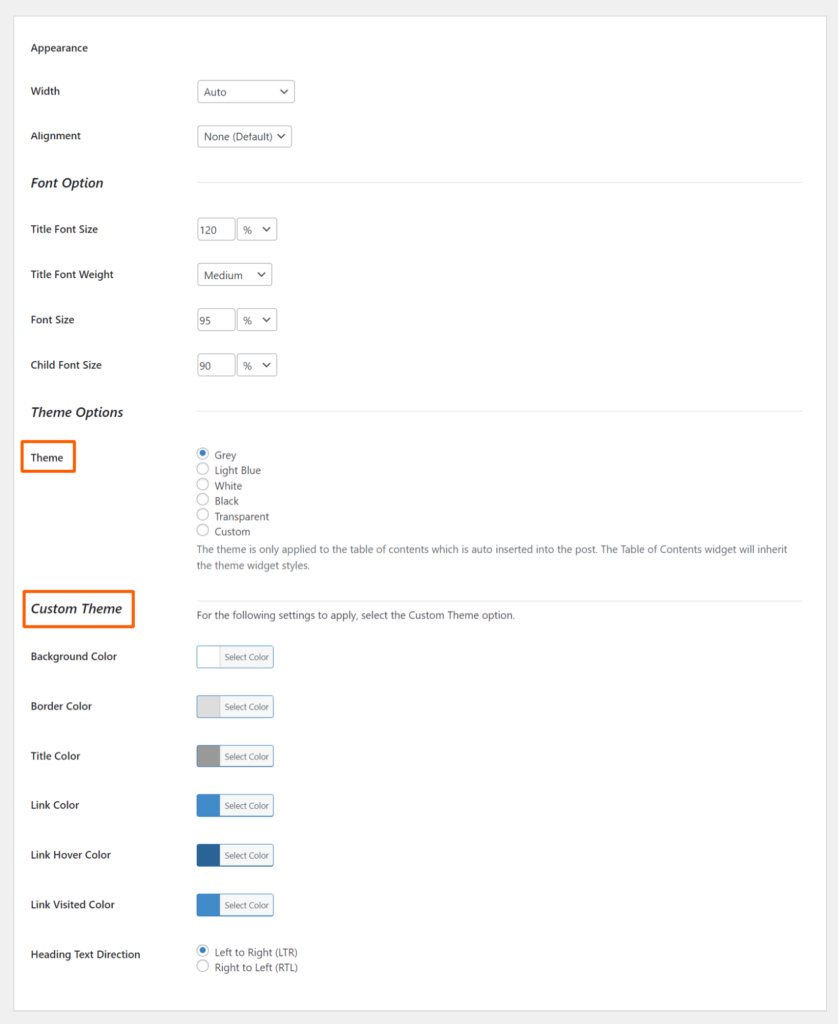Open the Child Font Size unit dropdown
This screenshot has width=838, height=1024.
pos(257,365)
